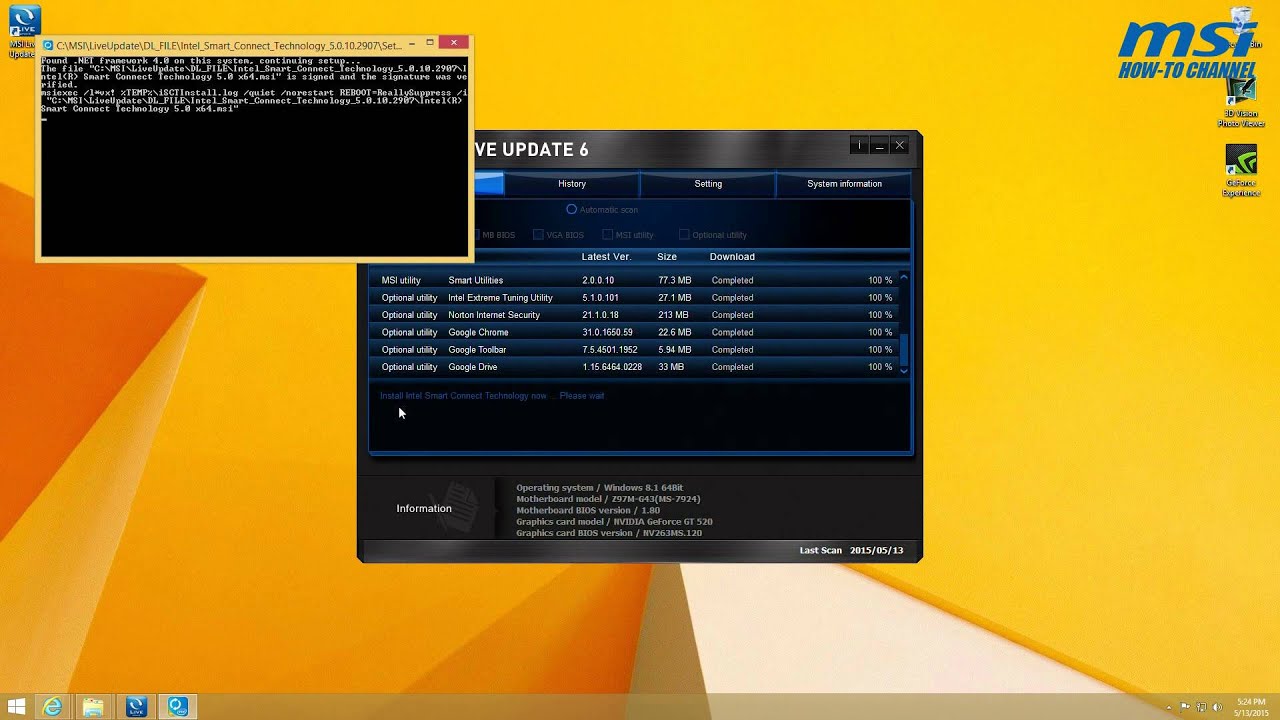Click the Motherboard model Z97M-G43 line
The height and width of the screenshot is (720, 1280).
tap(608, 499)
